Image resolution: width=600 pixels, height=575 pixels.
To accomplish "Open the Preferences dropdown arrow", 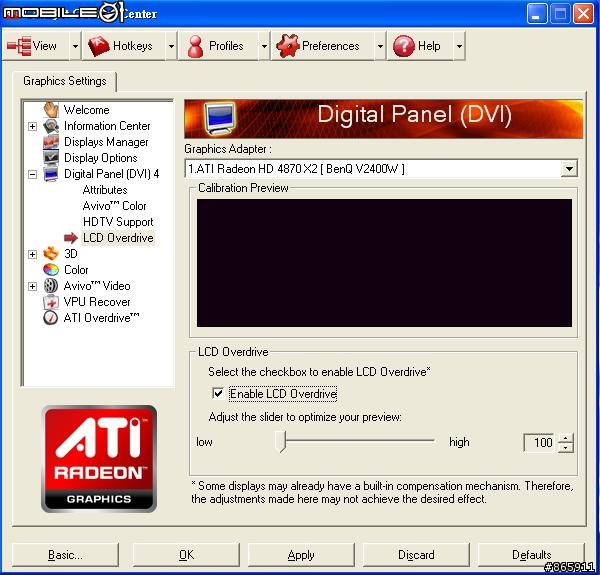I will tap(380, 46).
